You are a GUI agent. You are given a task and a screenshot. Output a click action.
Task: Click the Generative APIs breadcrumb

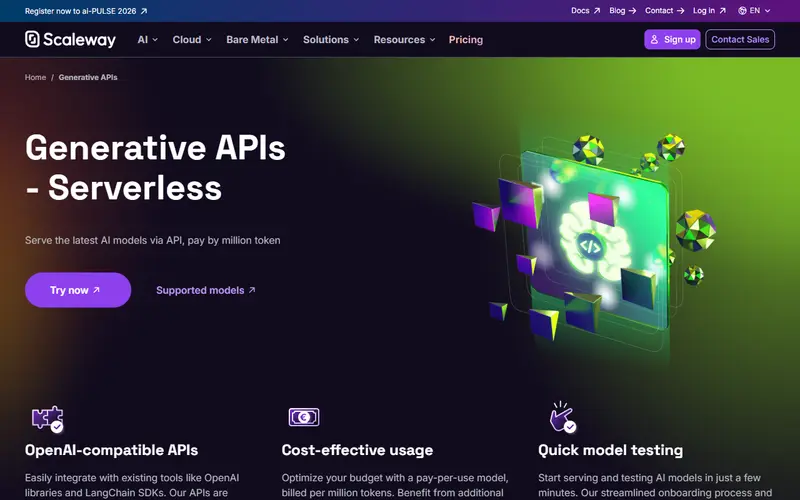point(88,77)
